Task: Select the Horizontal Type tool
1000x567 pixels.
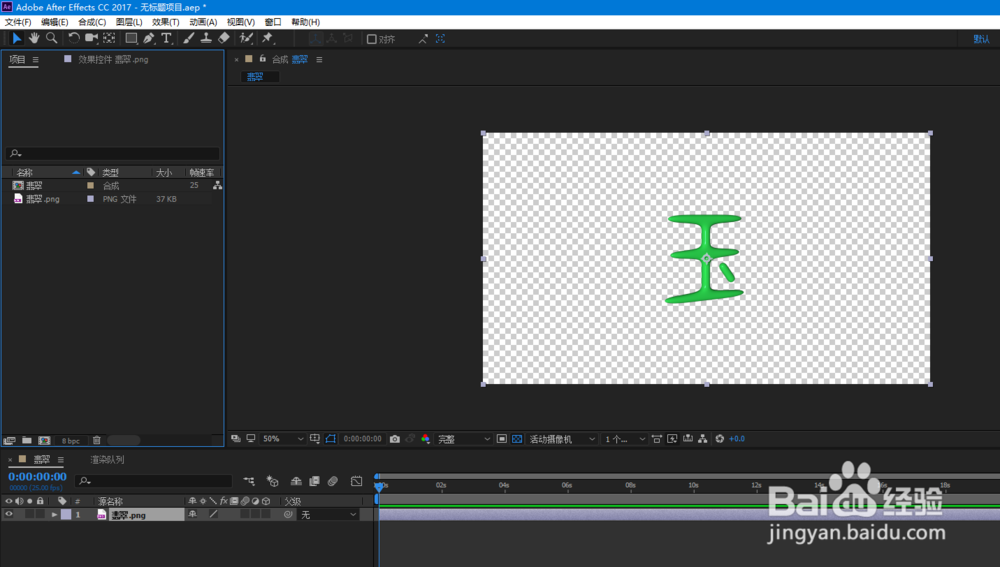Action: pos(166,38)
